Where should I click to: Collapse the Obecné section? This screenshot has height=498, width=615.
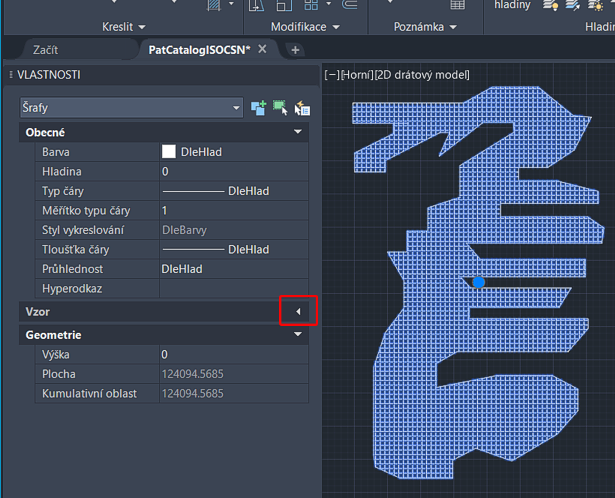(298, 132)
